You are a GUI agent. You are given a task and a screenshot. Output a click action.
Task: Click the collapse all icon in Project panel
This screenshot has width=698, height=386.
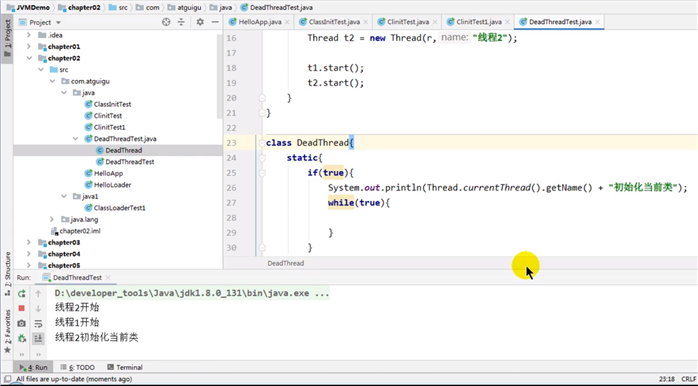coord(181,22)
